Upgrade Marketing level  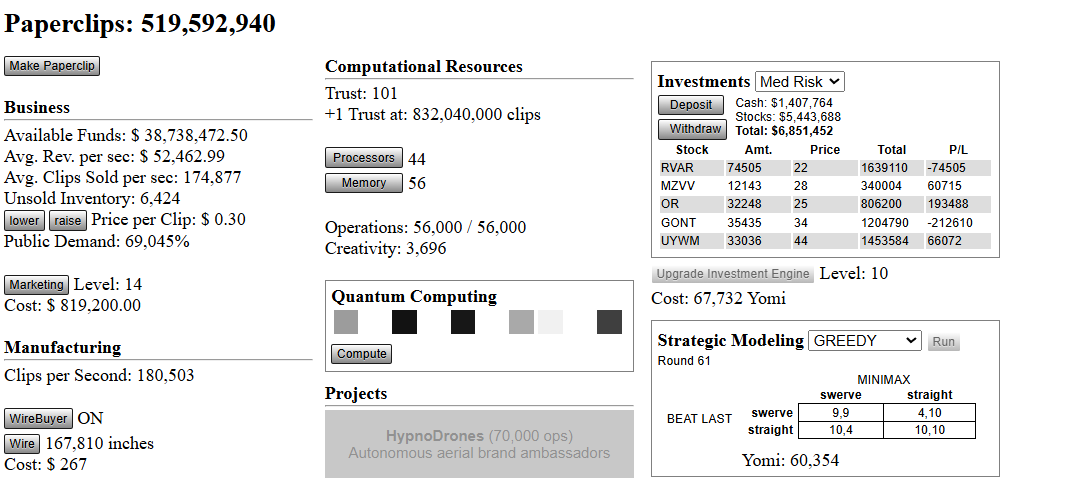[36, 285]
